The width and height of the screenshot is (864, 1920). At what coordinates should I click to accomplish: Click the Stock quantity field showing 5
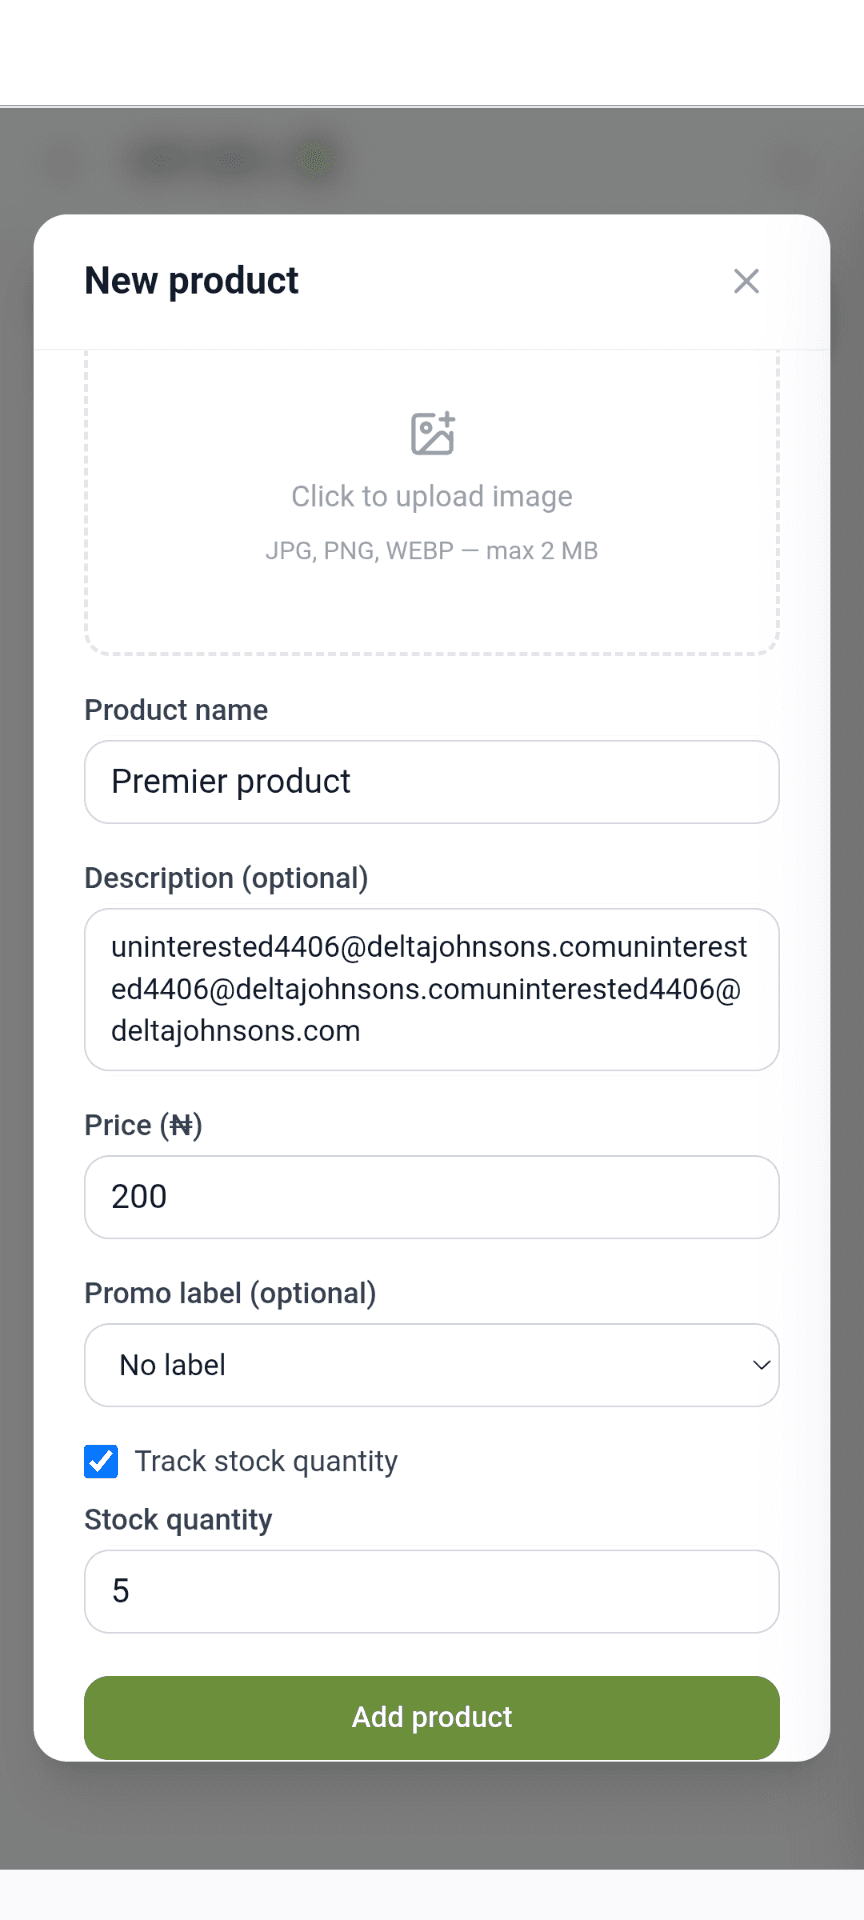coord(431,1591)
